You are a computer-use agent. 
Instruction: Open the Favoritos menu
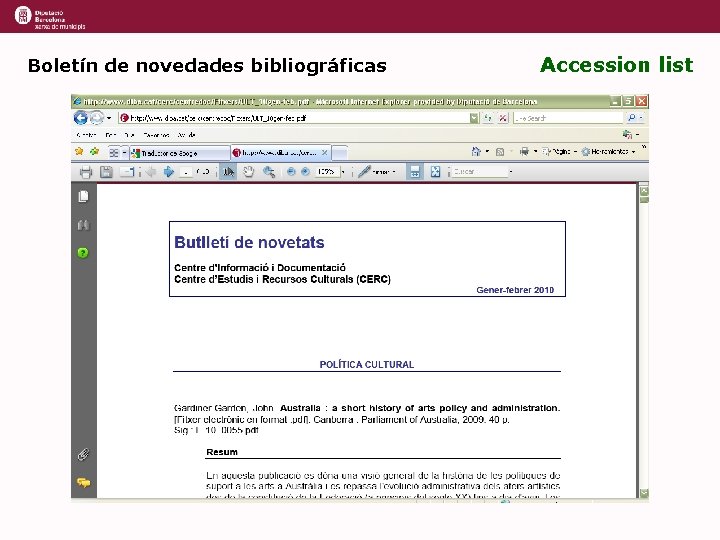(x=156, y=135)
